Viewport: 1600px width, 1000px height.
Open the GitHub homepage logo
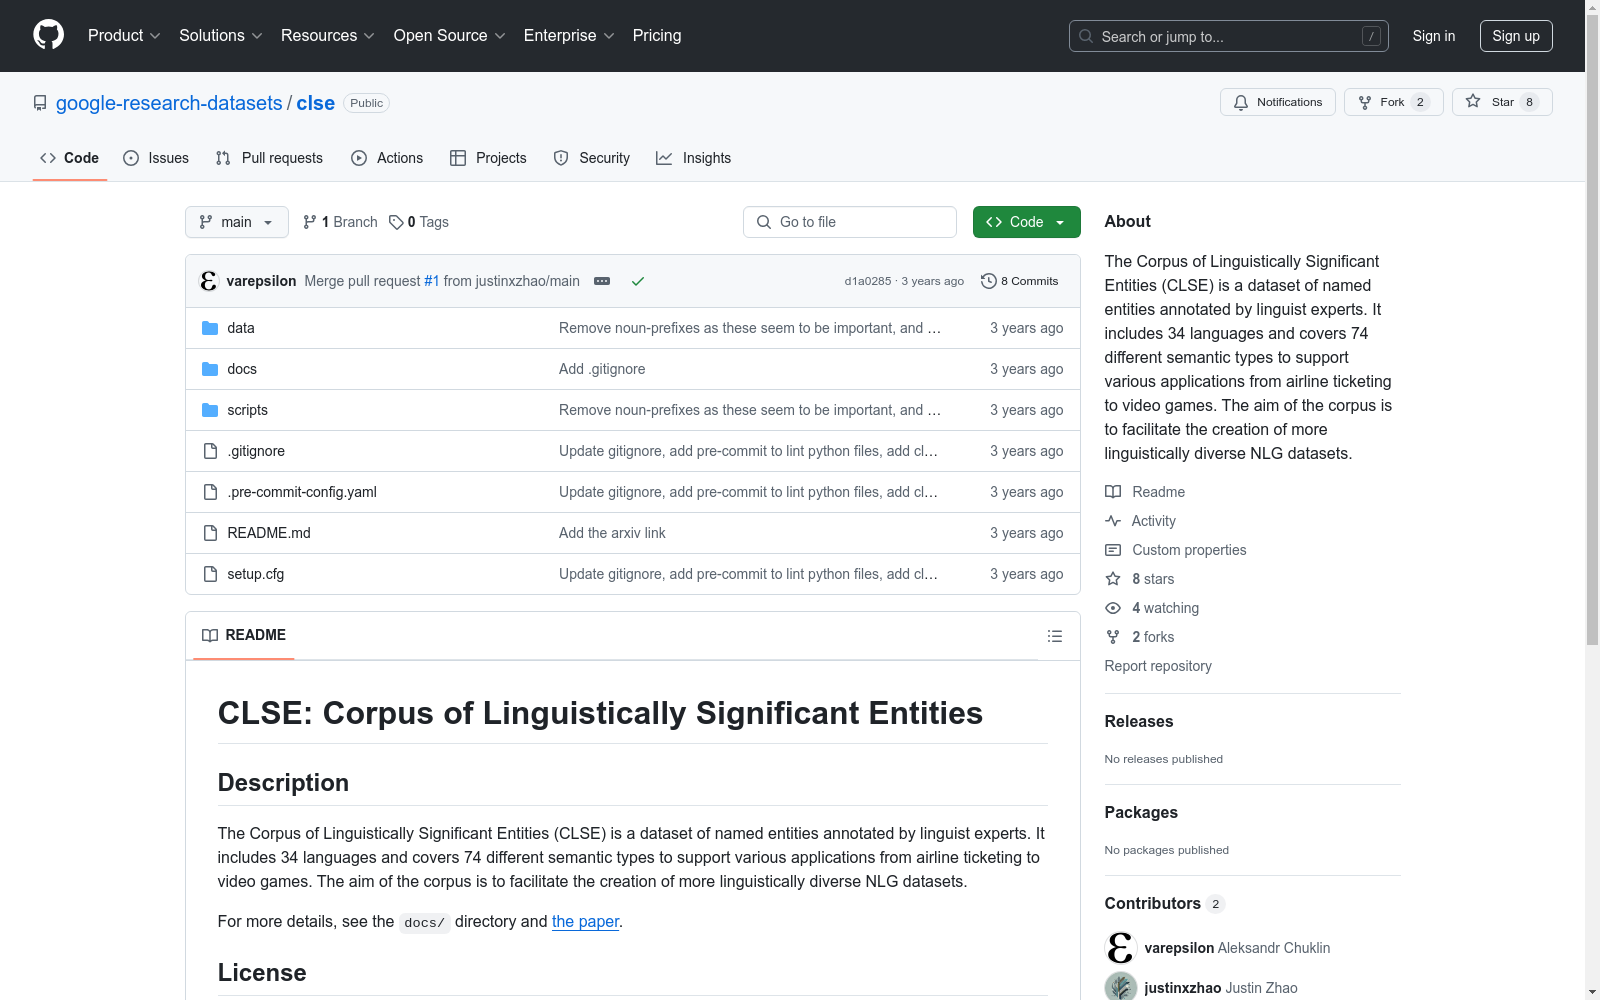pyautogui.click(x=48, y=35)
